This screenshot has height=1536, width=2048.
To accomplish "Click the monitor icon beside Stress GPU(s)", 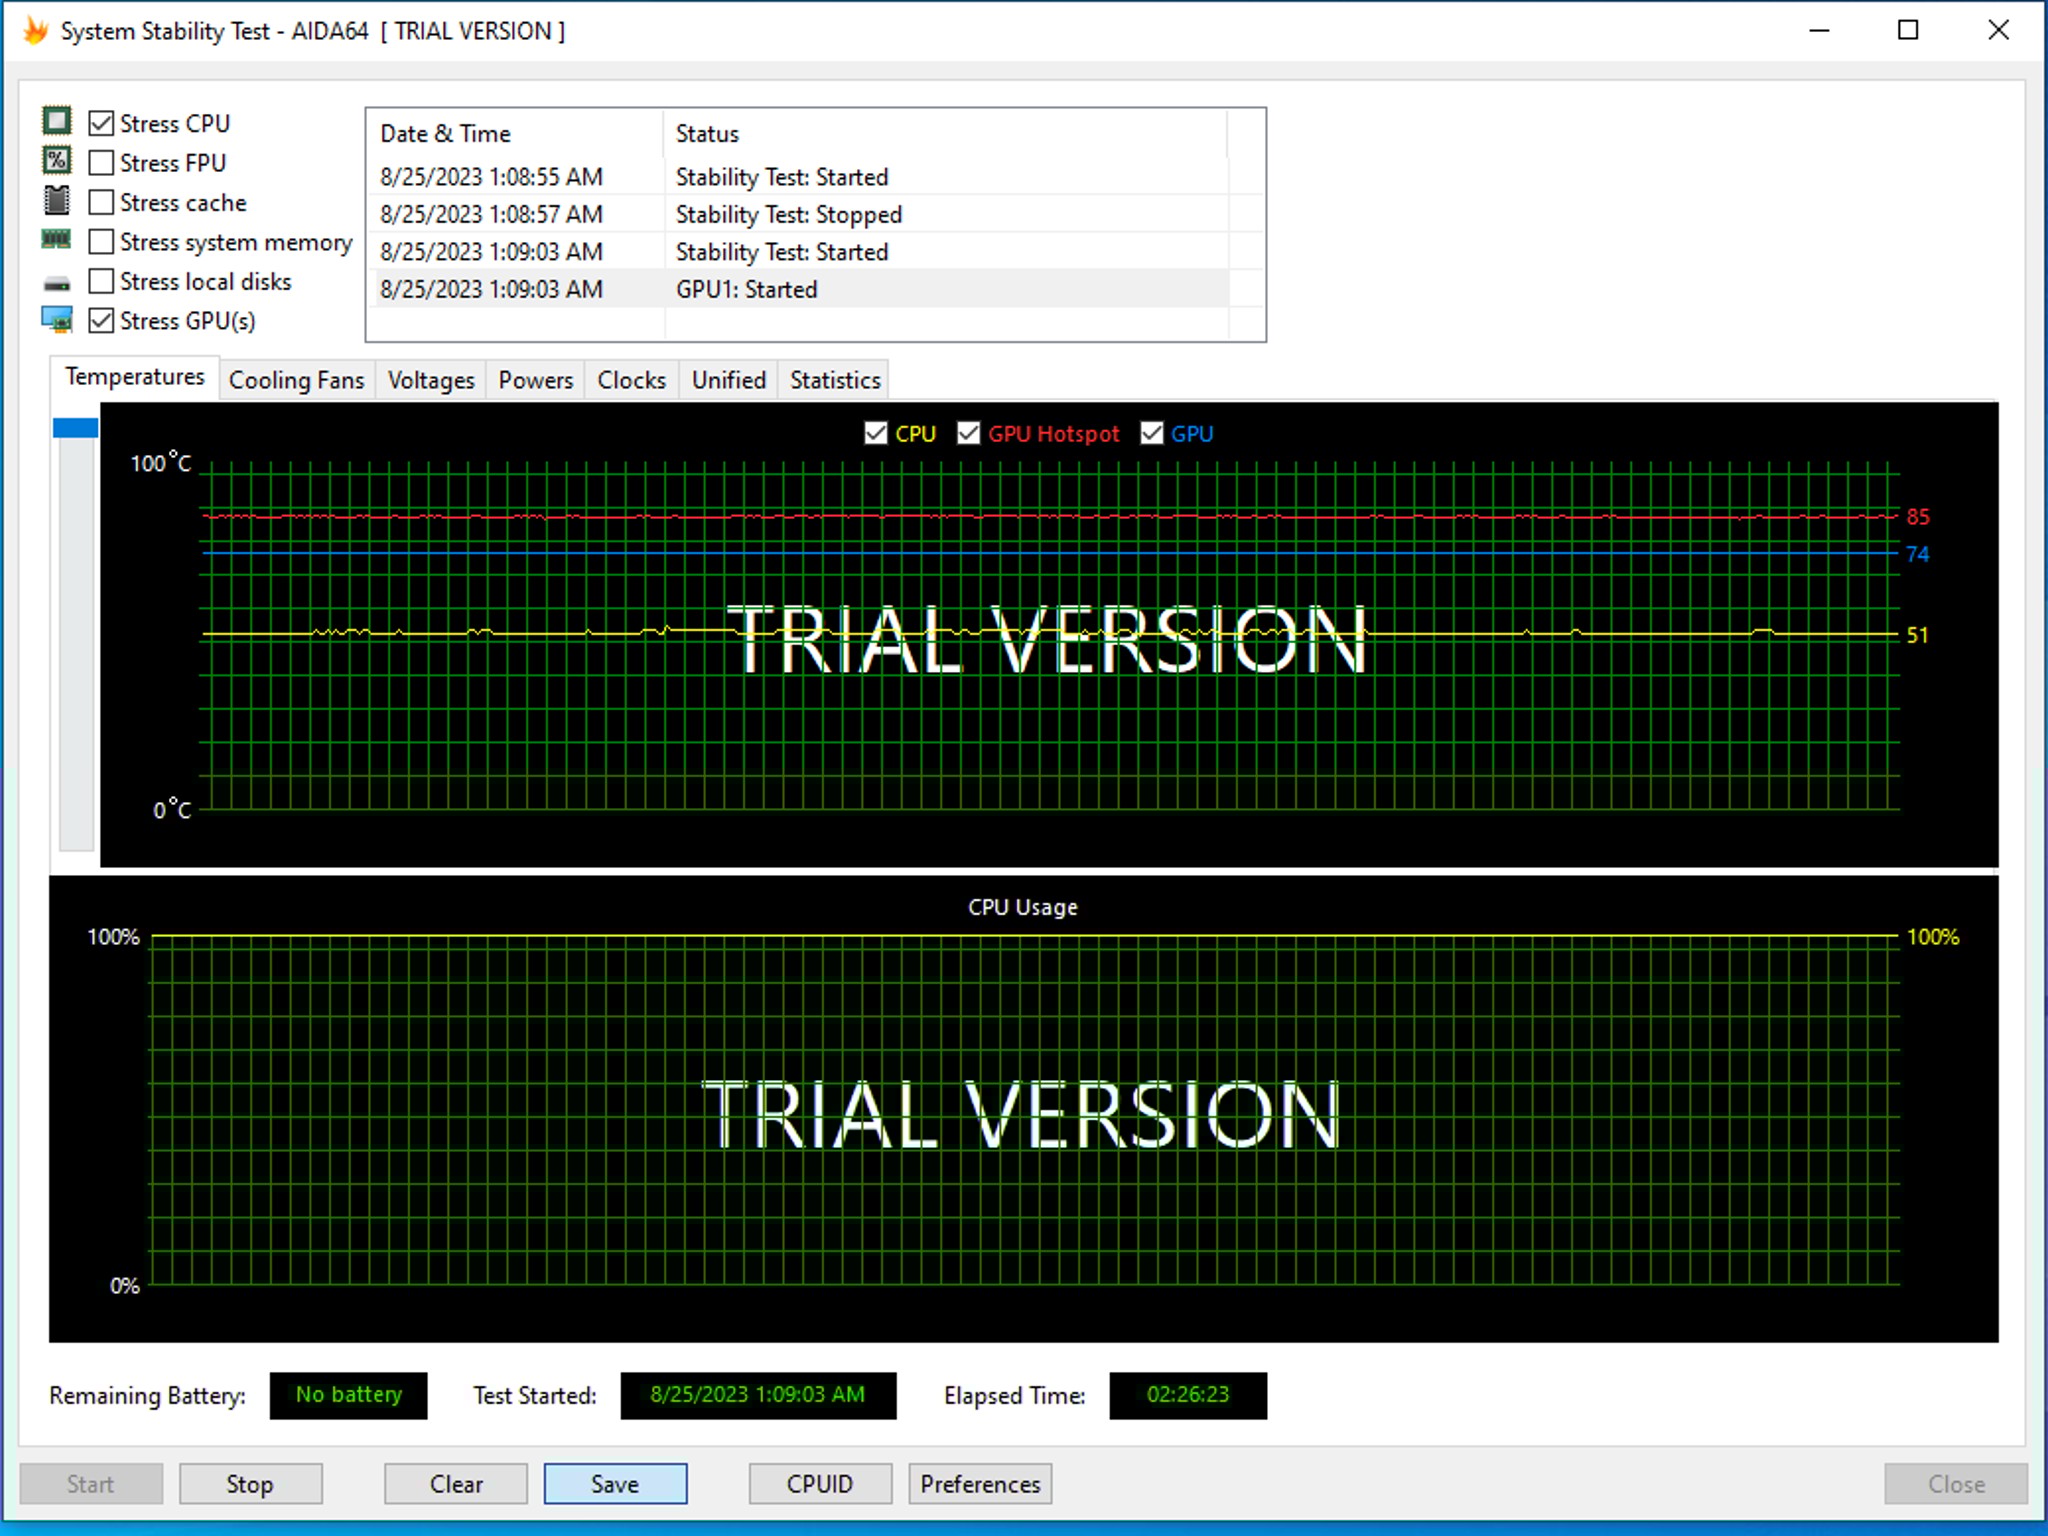I will coord(57,320).
